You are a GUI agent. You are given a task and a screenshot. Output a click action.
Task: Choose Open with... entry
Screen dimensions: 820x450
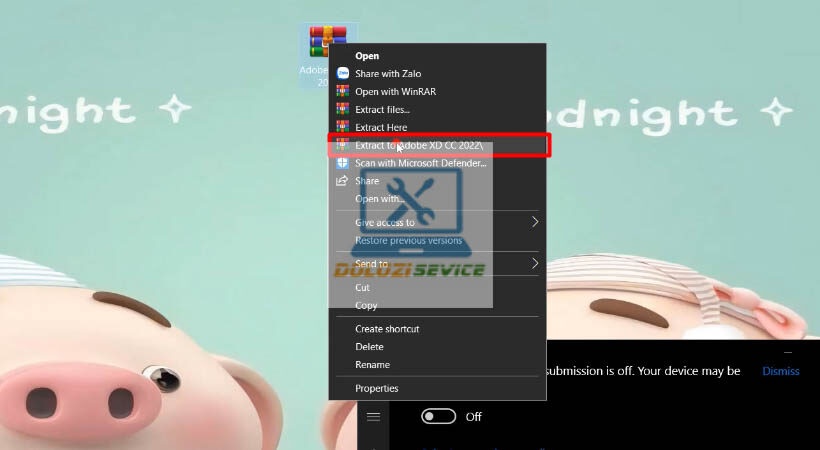click(x=437, y=198)
